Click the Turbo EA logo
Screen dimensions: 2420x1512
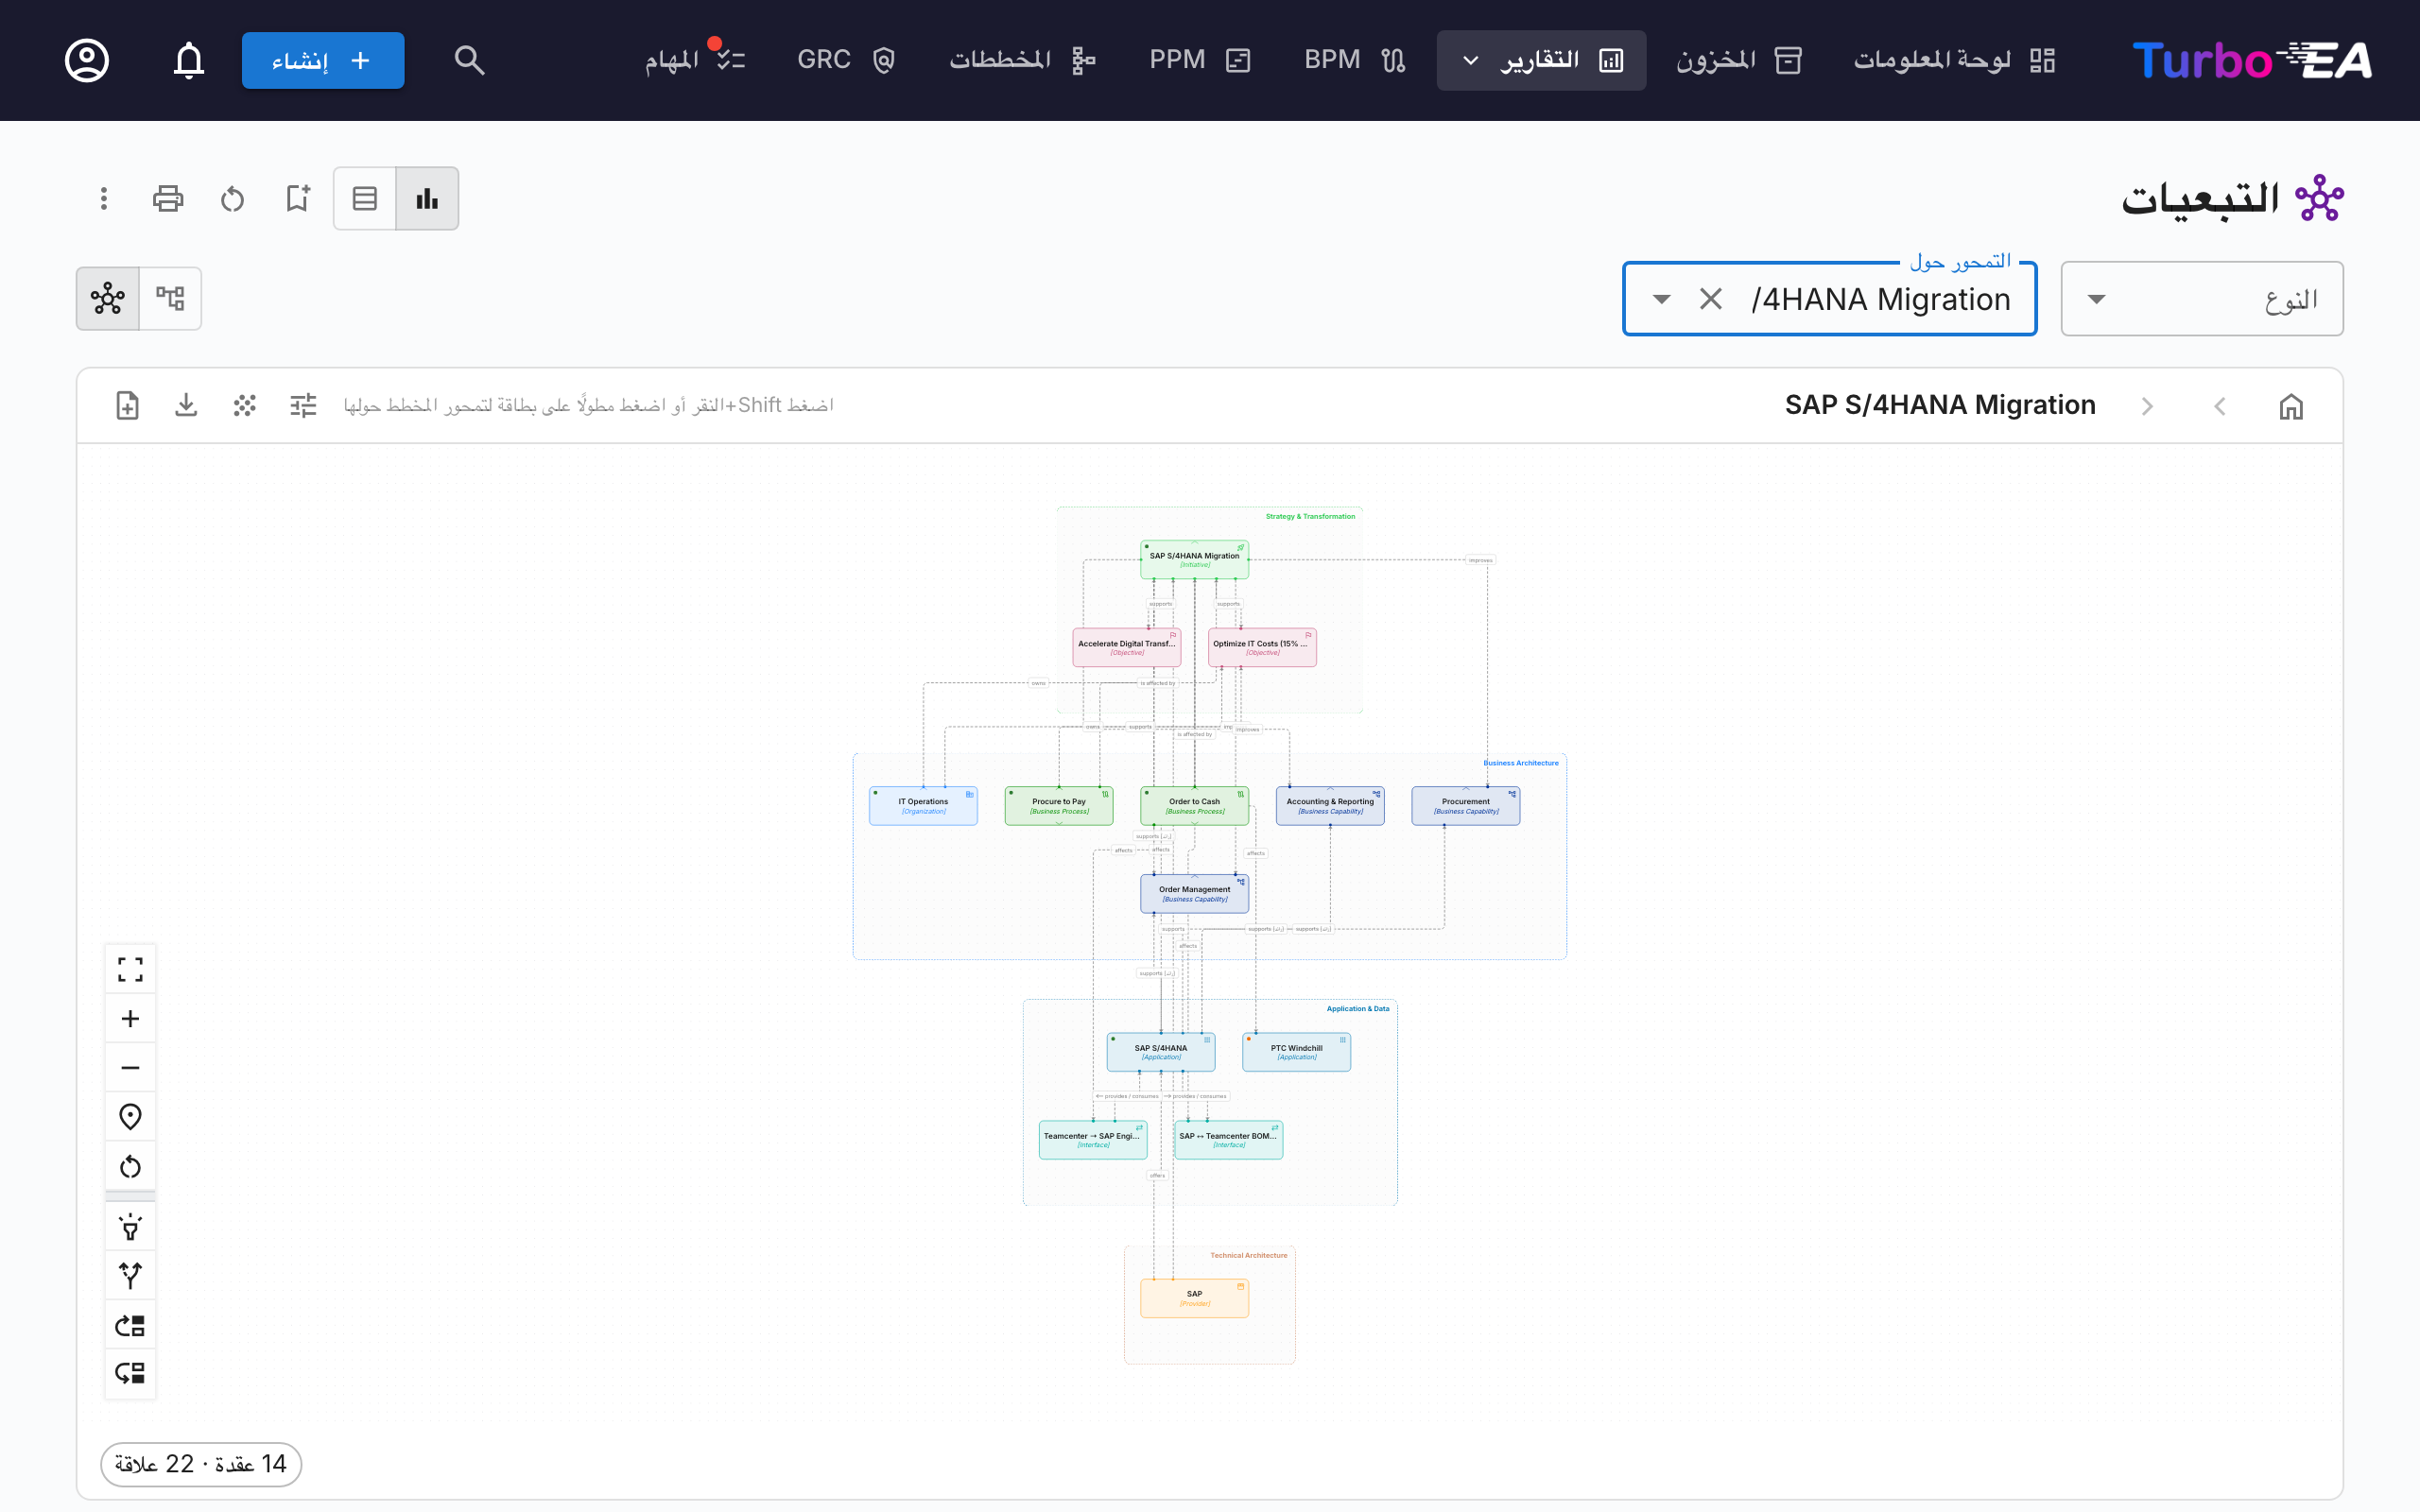tap(2252, 60)
